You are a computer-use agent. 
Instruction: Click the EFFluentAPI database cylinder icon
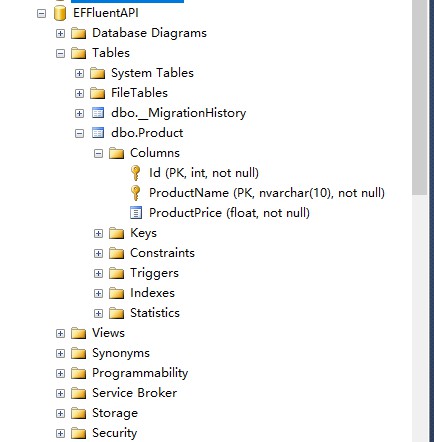(60, 13)
